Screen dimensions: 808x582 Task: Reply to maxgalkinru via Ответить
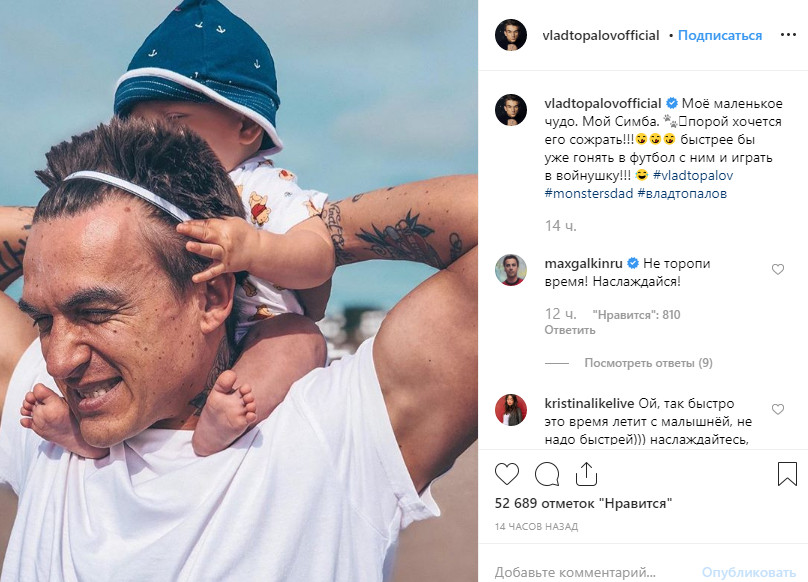click(x=569, y=330)
